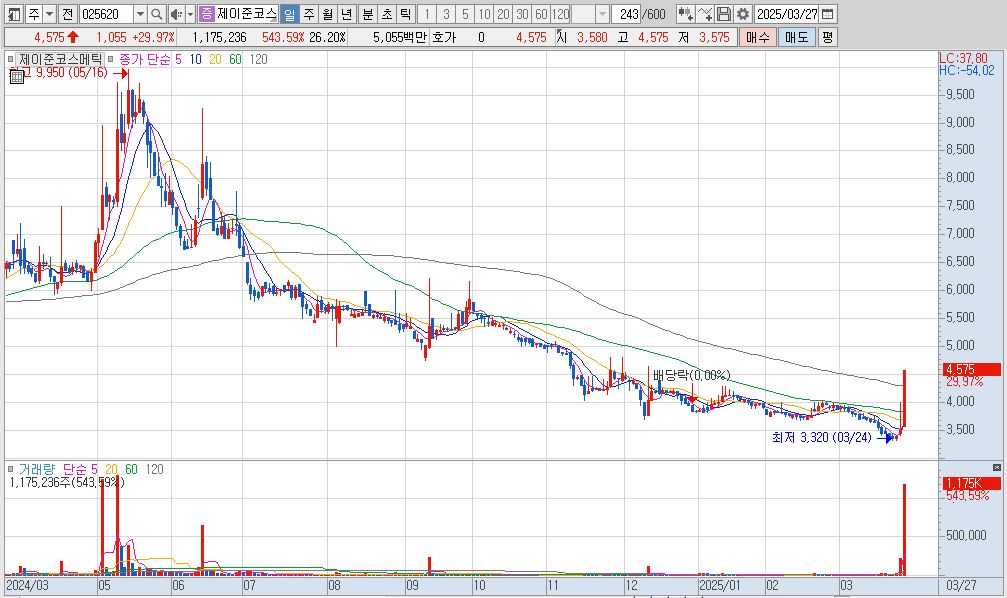Click the 평 button
Screen dimensions: 1007x598
(x=827, y=37)
